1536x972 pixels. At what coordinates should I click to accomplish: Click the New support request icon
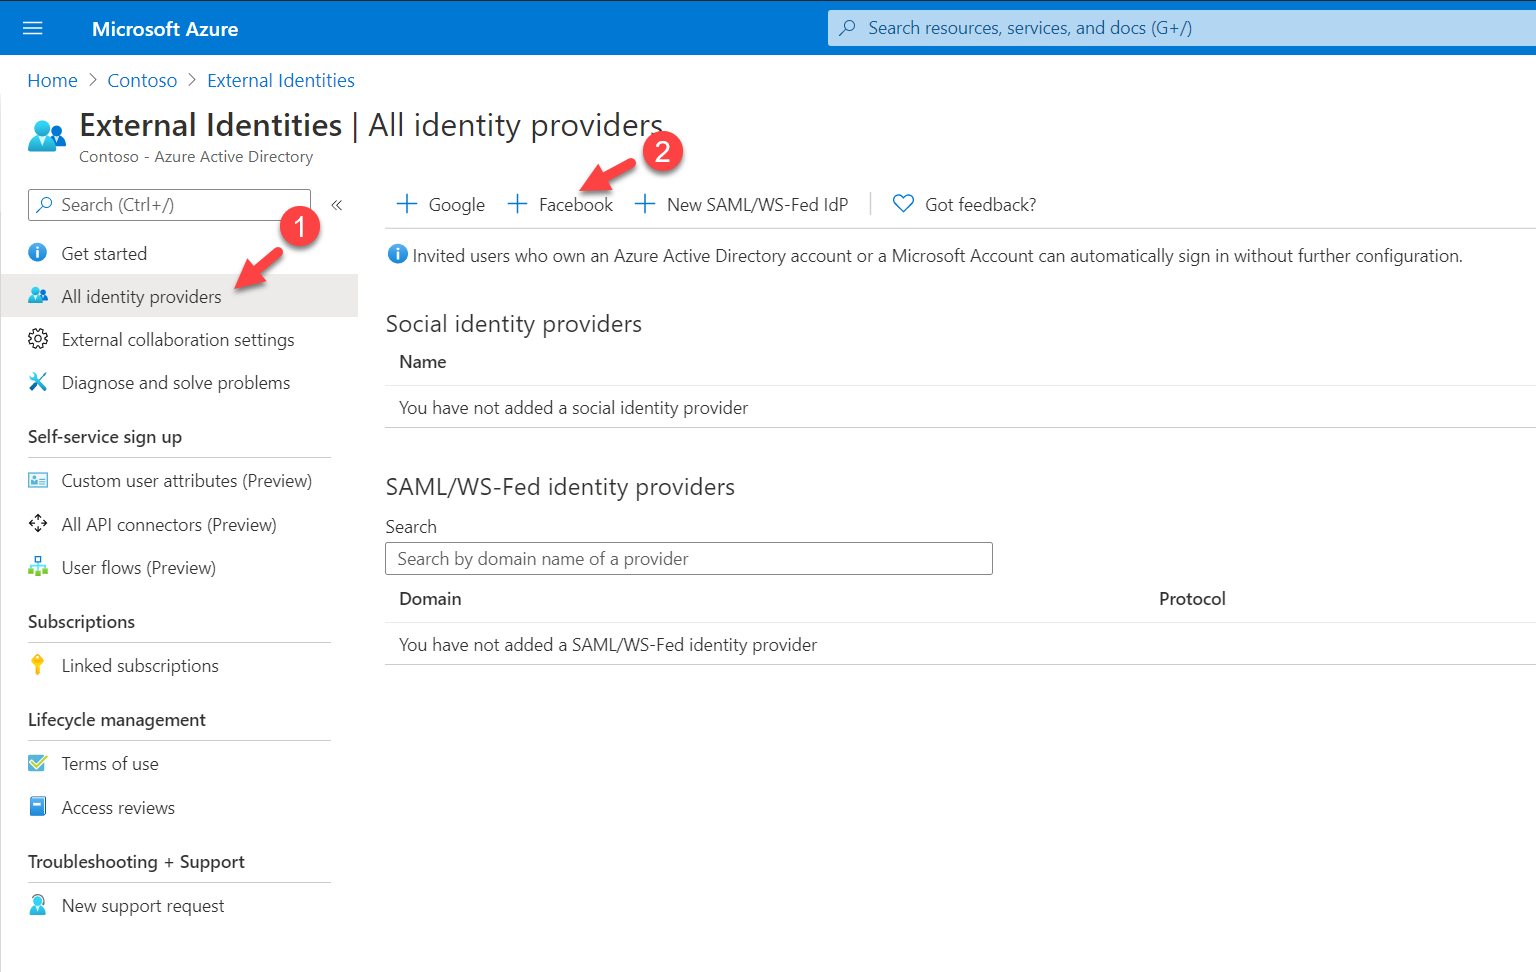coord(38,905)
